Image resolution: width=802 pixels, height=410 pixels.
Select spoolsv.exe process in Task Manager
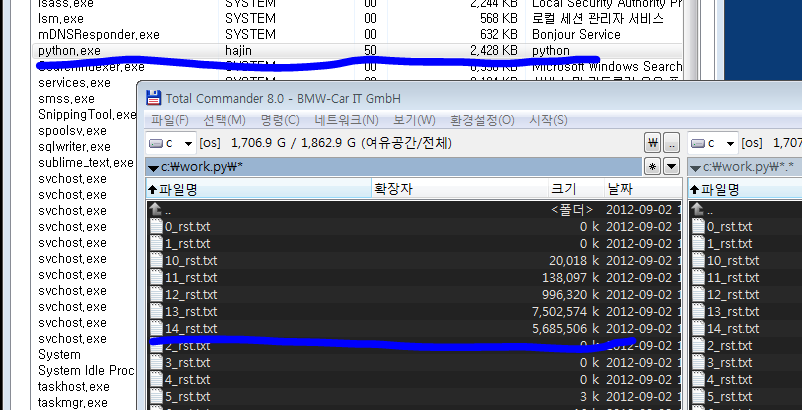click(72, 130)
